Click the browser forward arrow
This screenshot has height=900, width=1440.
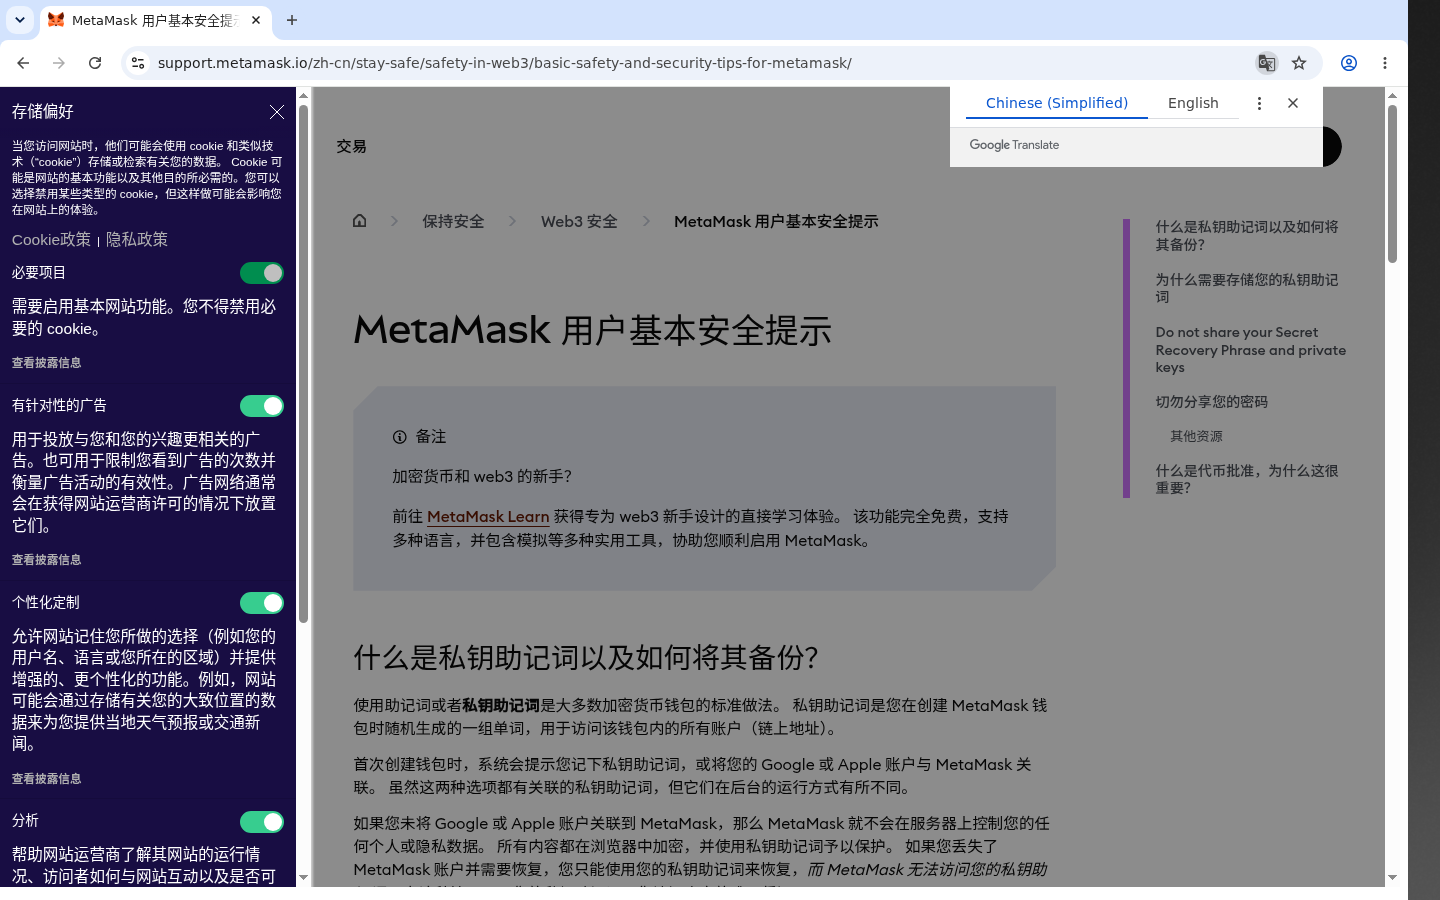pyautogui.click(x=59, y=63)
